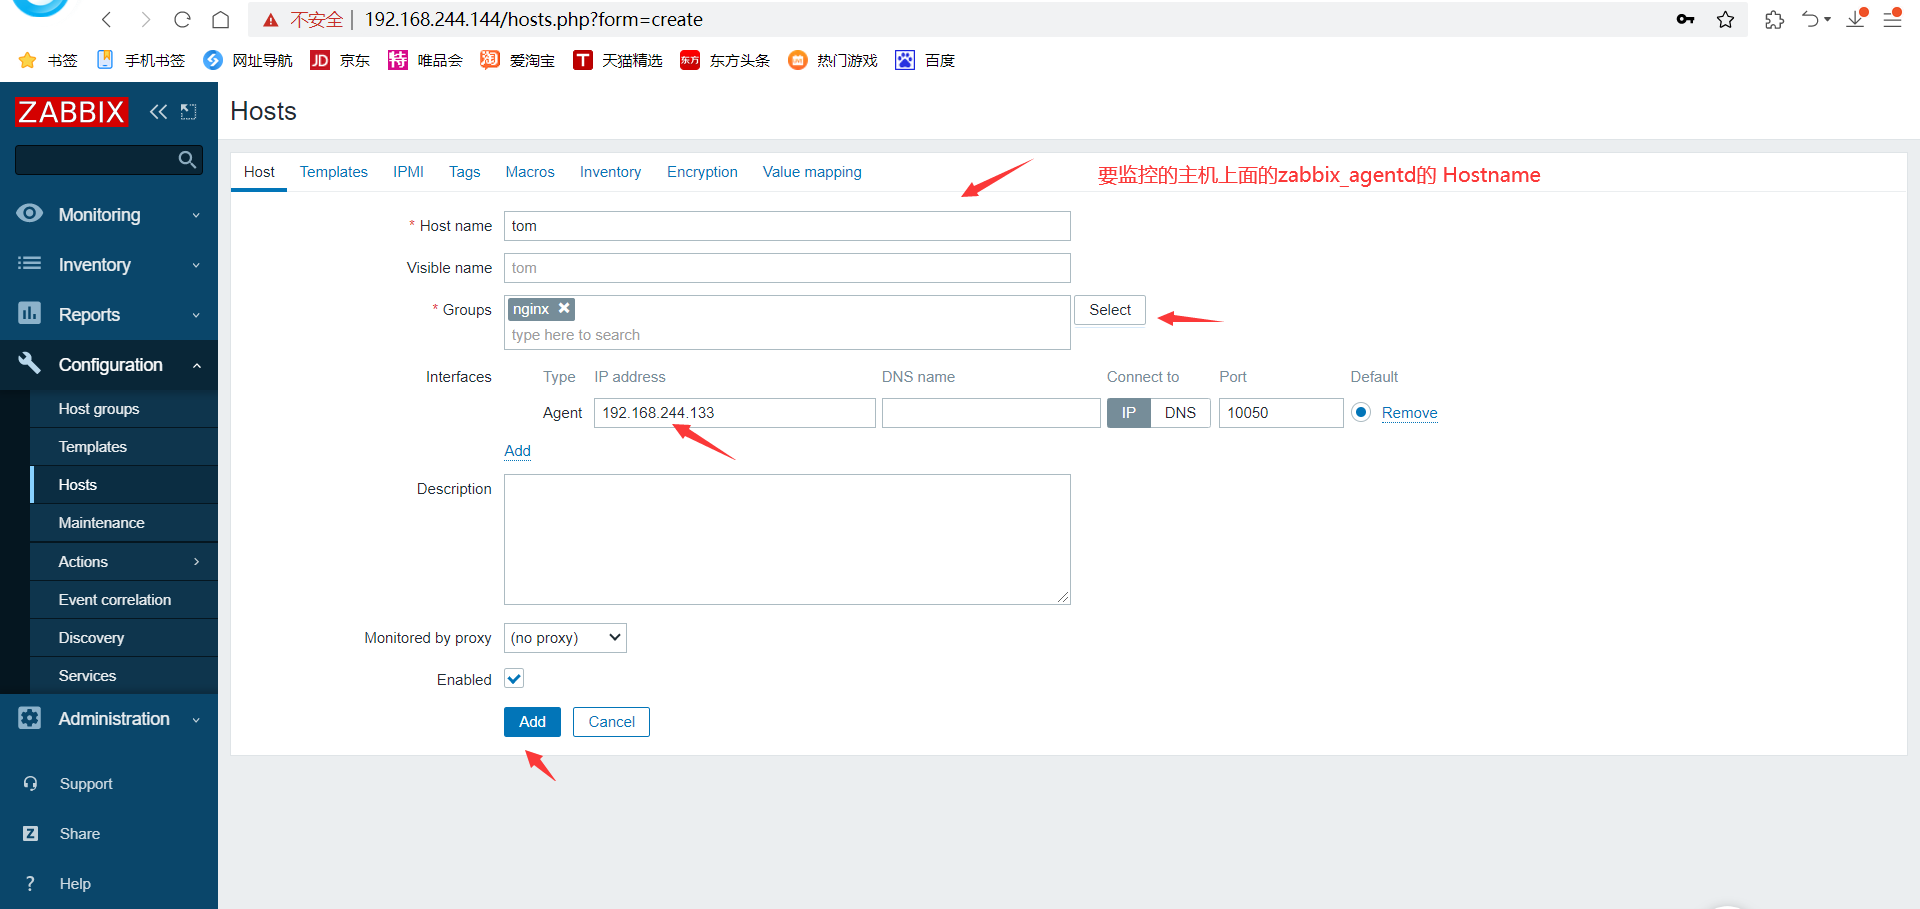Open the browser downloads icon

(x=1857, y=19)
